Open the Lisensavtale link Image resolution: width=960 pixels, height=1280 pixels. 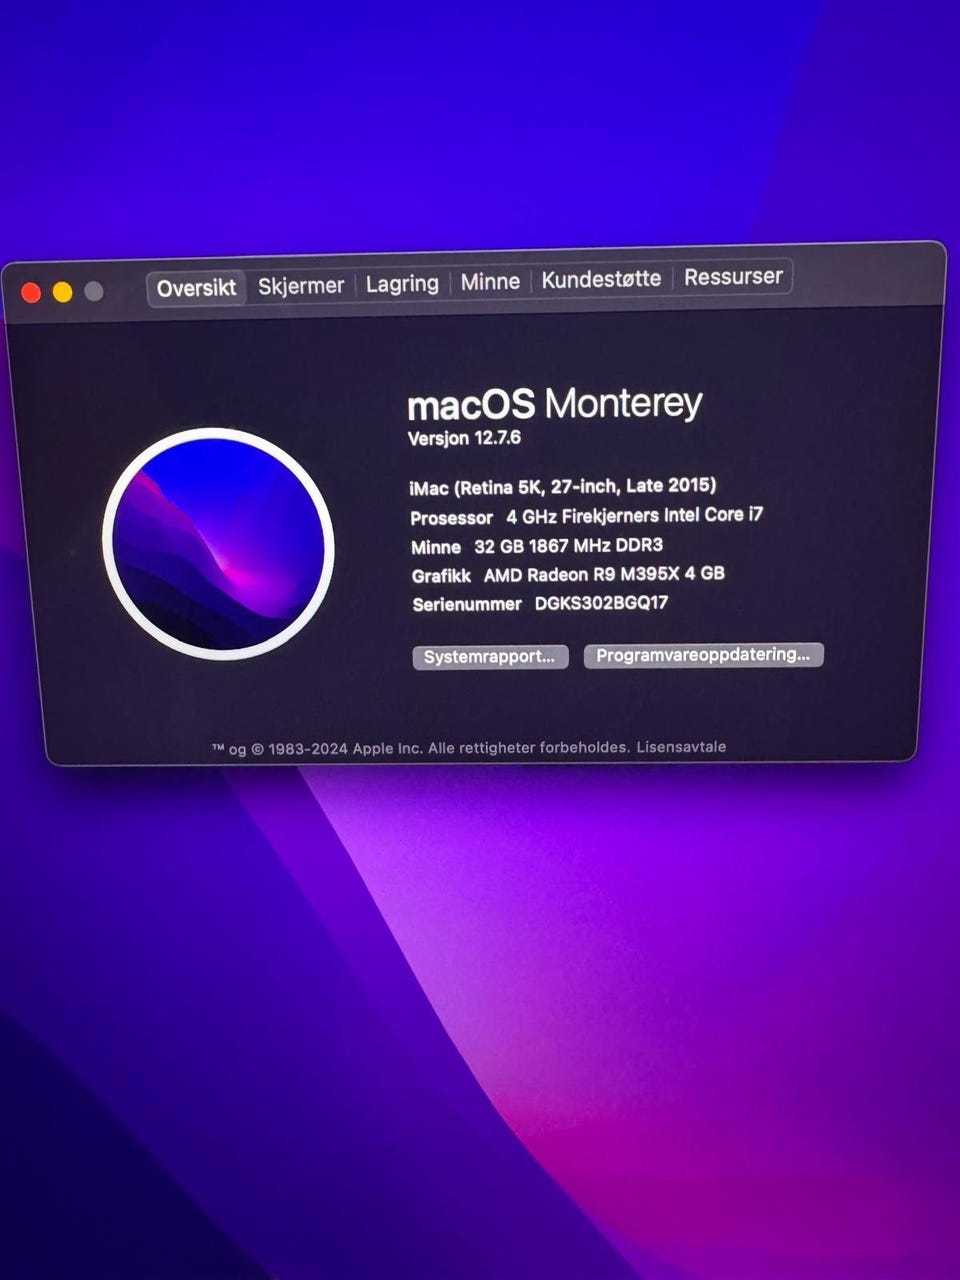click(681, 747)
